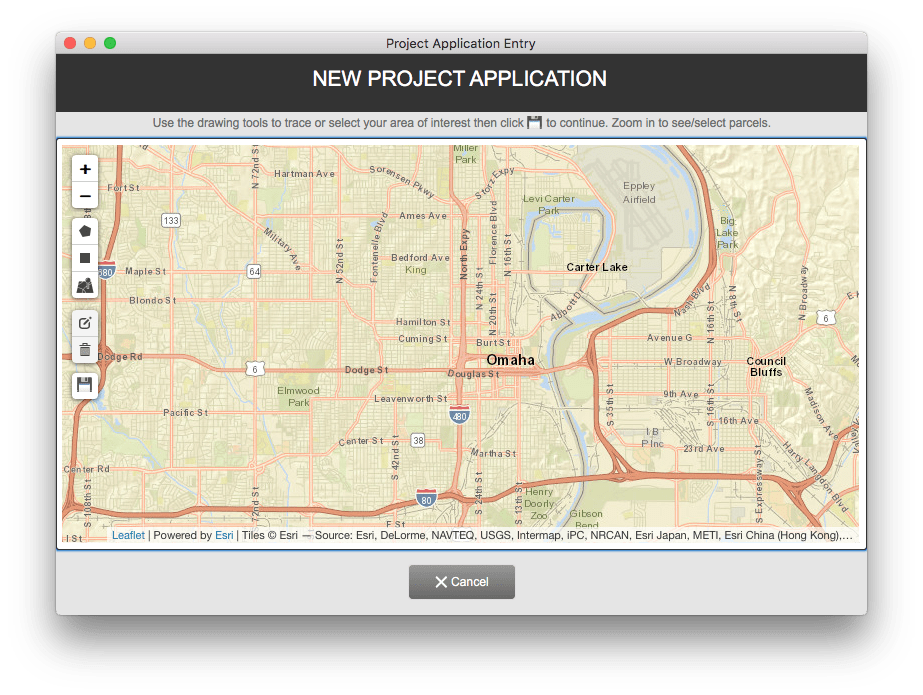Zoom in on the map
The width and height of the screenshot is (923, 695).
(x=85, y=169)
